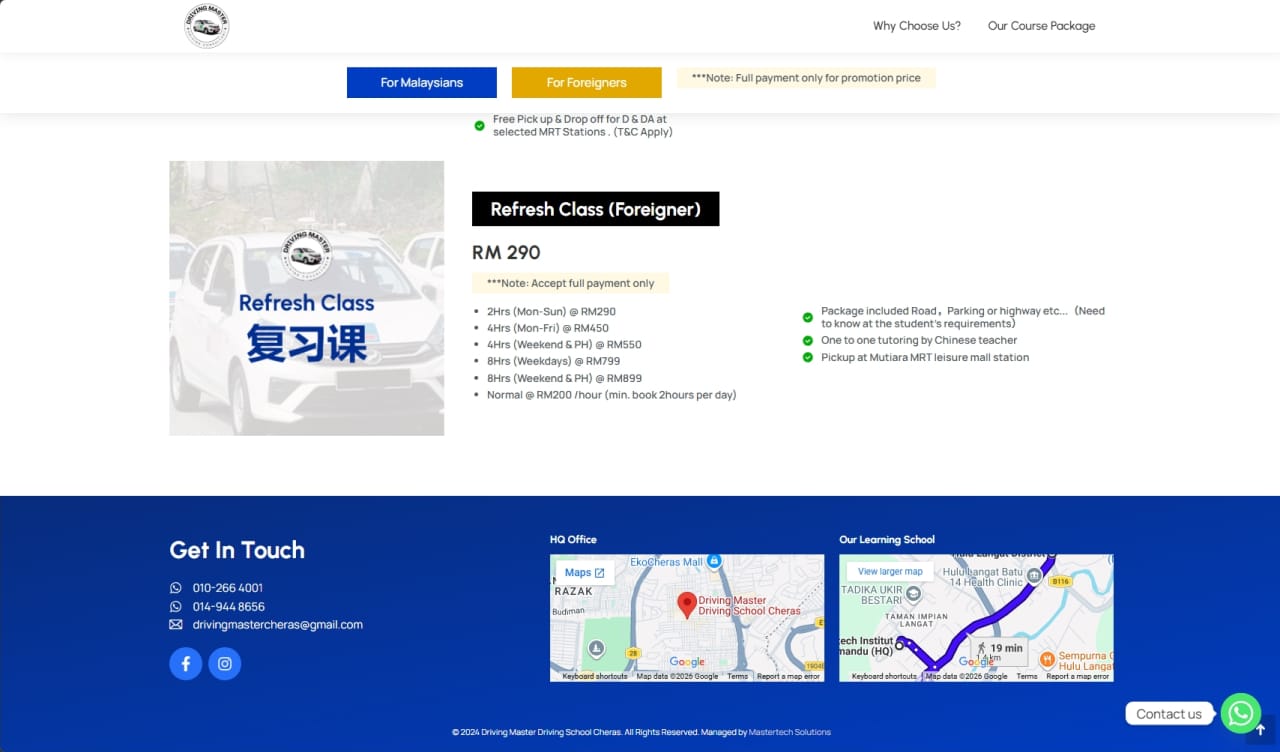This screenshot has width=1280, height=752.
Task: Click the Driving Master logo in header
Action: pos(207,26)
